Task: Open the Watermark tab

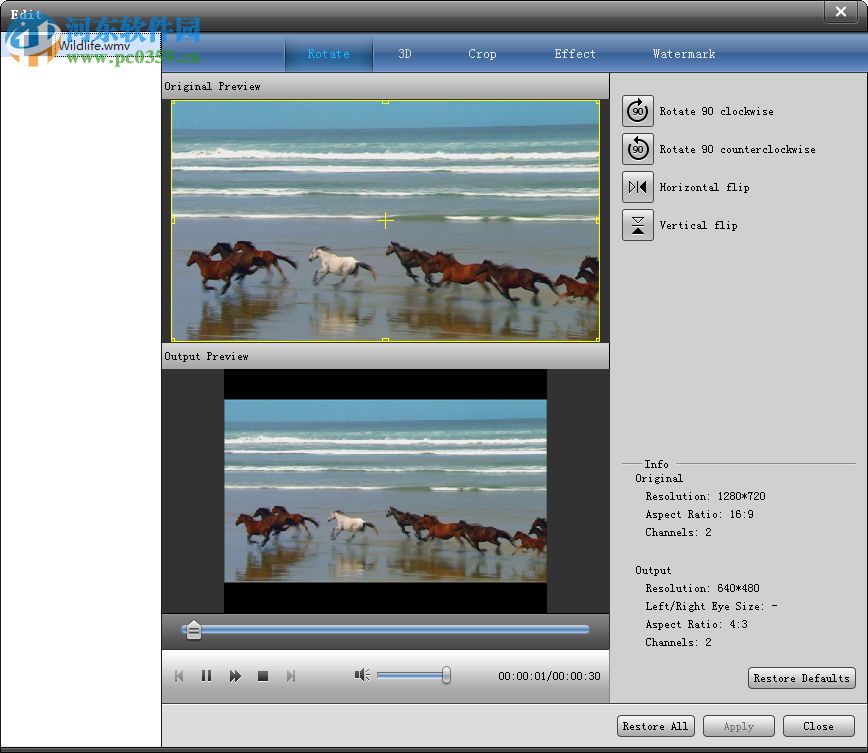Action: coord(684,54)
